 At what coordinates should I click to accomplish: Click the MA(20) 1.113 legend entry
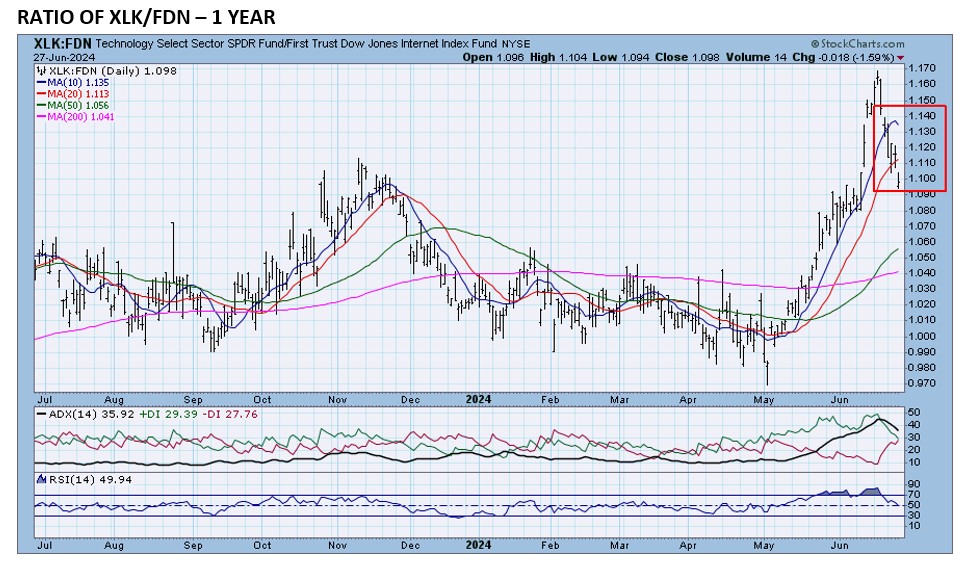pos(73,94)
